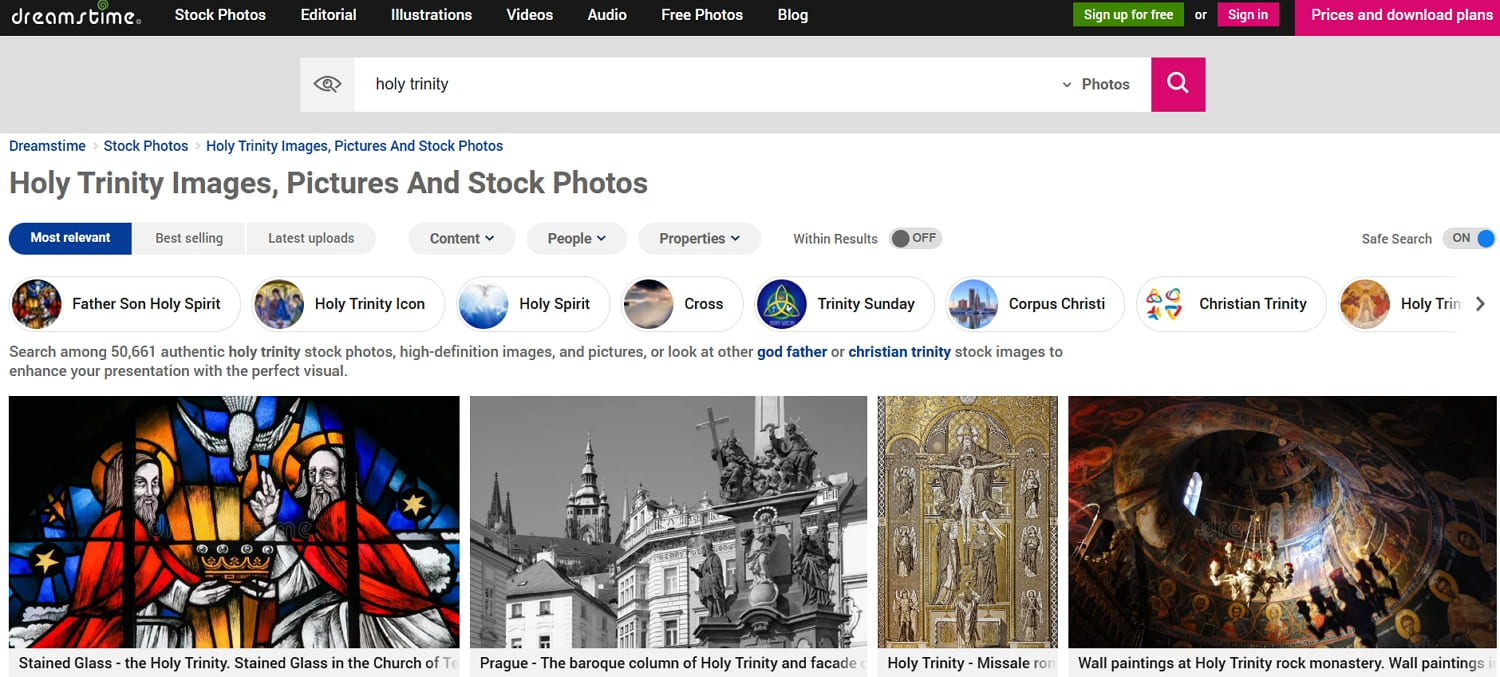Open the Prague baroque column photo
Screen dimensions: 1500x677
tap(668, 522)
